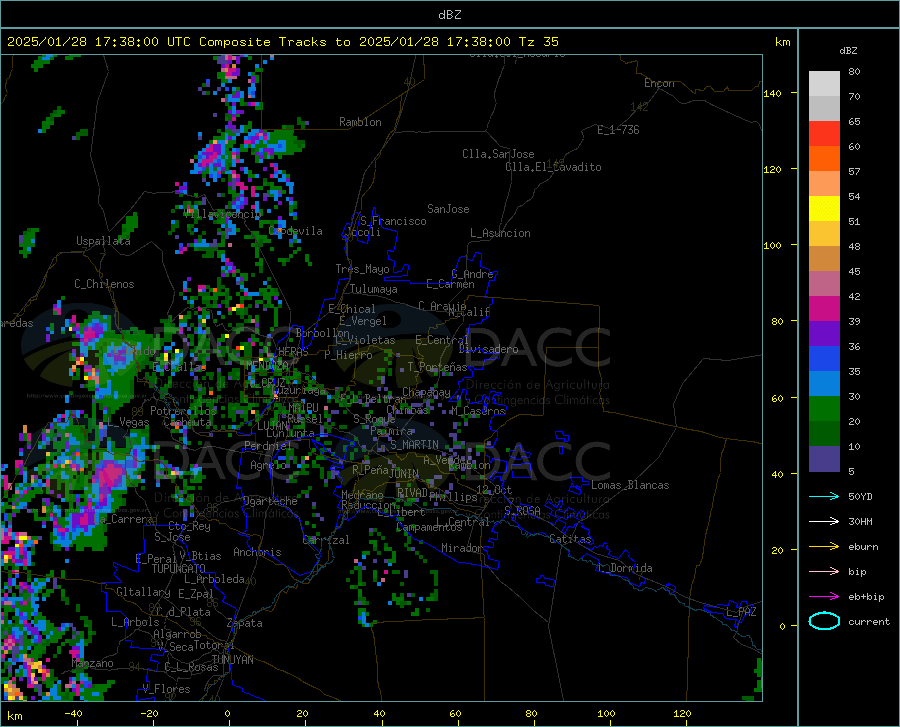Click the S_MARTIN town label

(x=414, y=445)
